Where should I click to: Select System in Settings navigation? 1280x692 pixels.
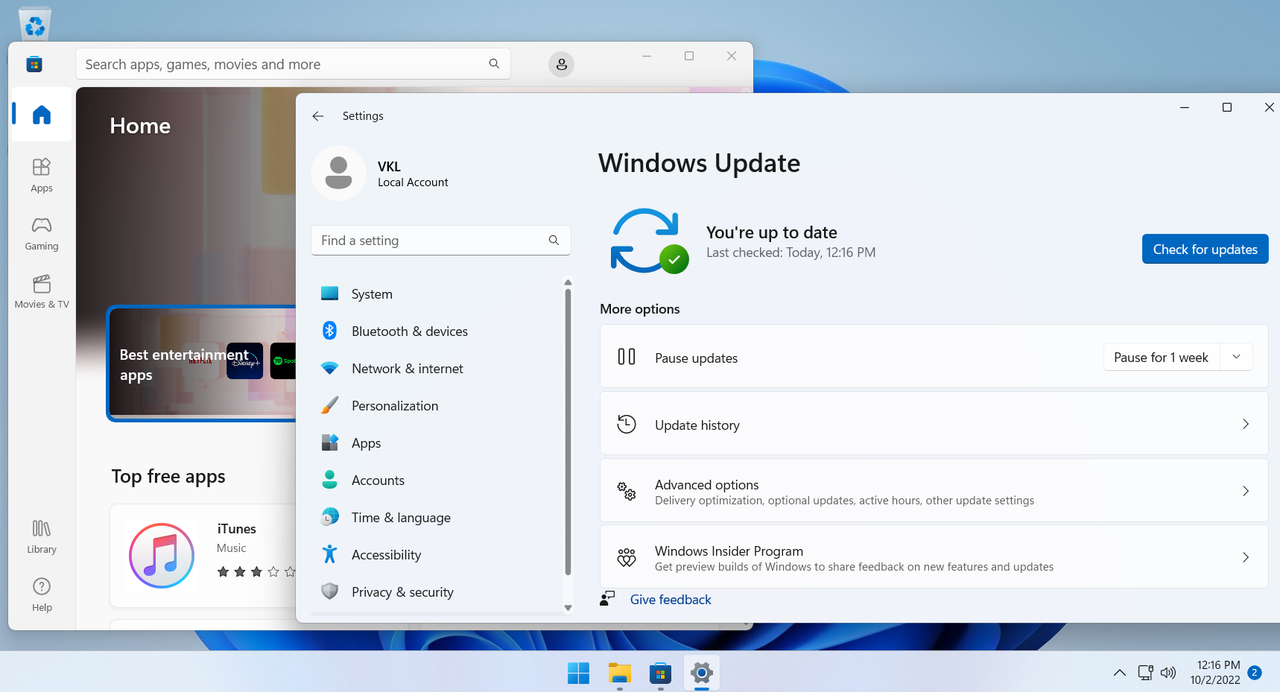437,294
